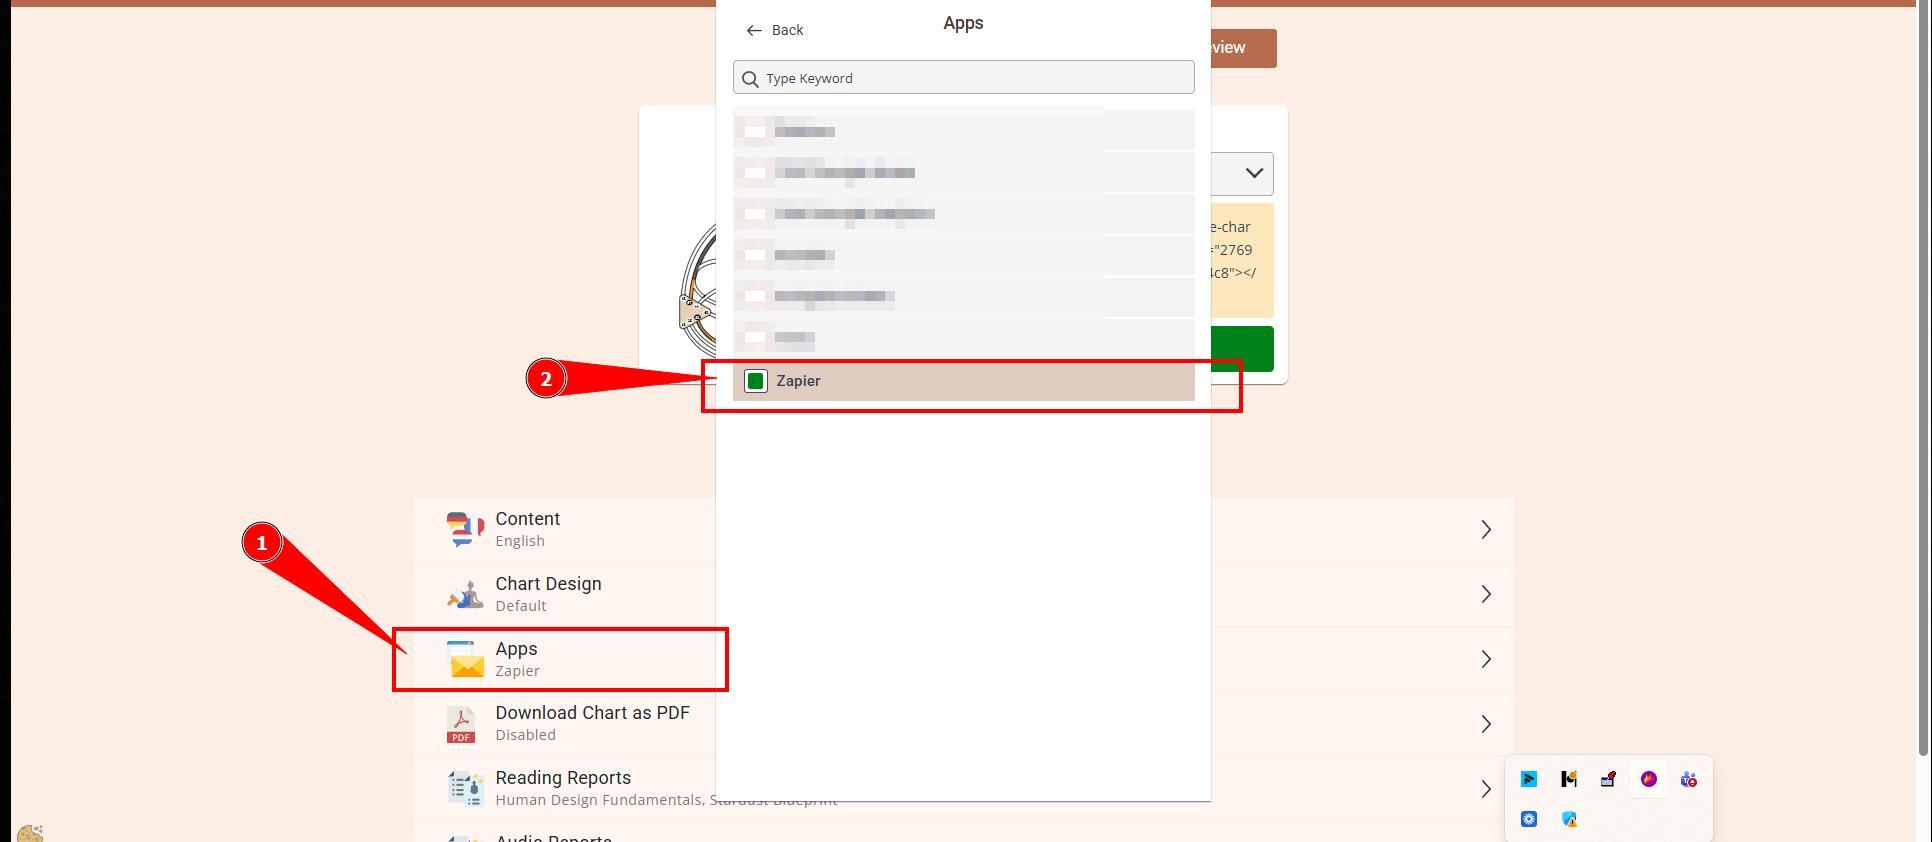Image resolution: width=1932 pixels, height=842 pixels.
Task: Expand the Chart Design row chevron
Action: click(x=1486, y=594)
